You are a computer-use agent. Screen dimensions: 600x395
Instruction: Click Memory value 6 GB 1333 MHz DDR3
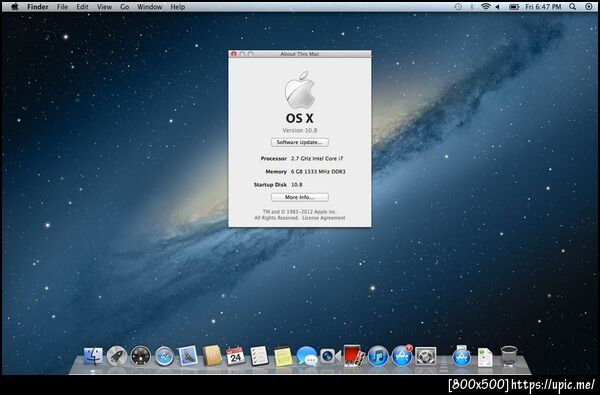318,172
